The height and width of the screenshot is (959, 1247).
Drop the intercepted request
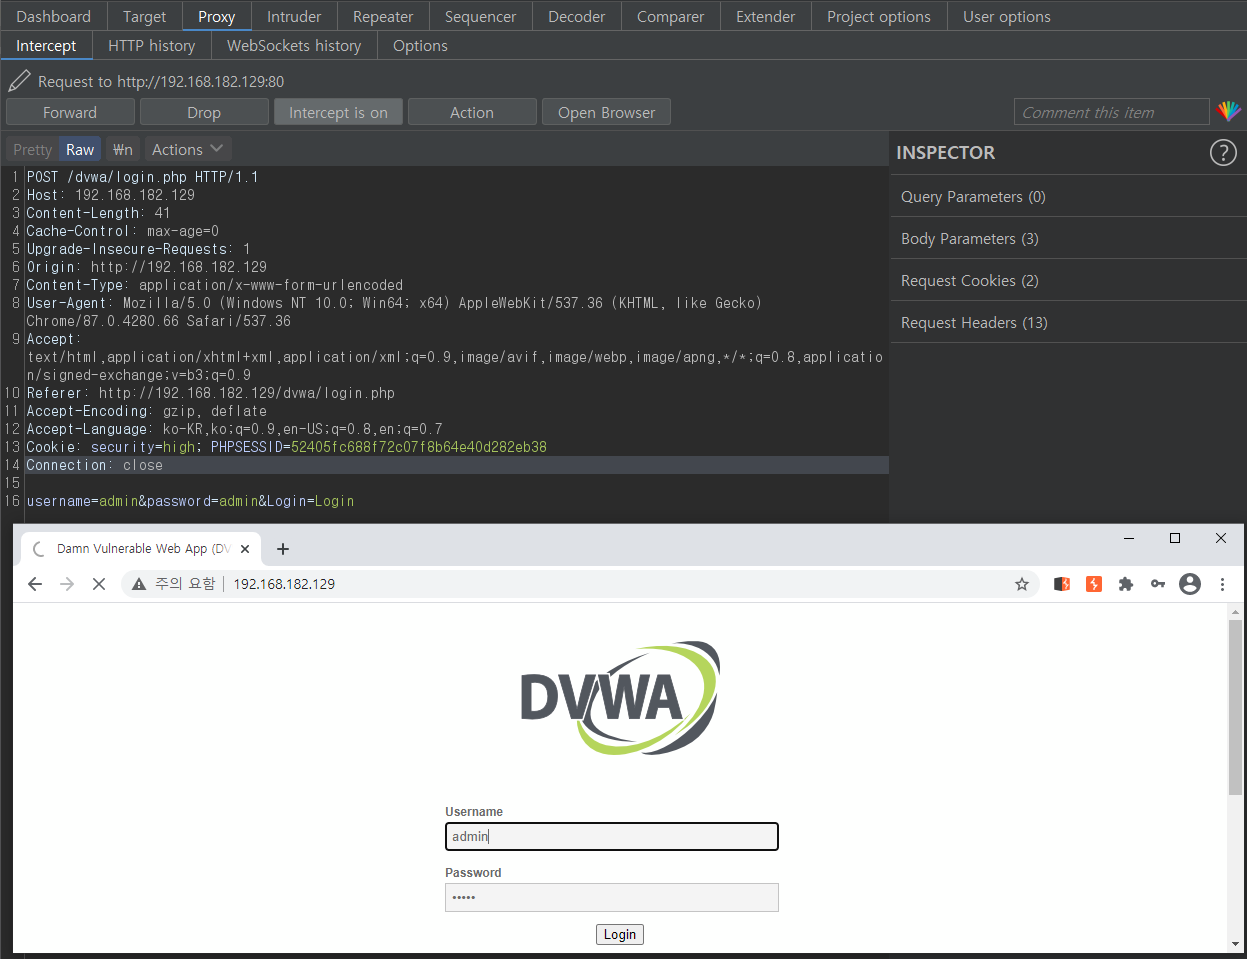click(x=204, y=112)
